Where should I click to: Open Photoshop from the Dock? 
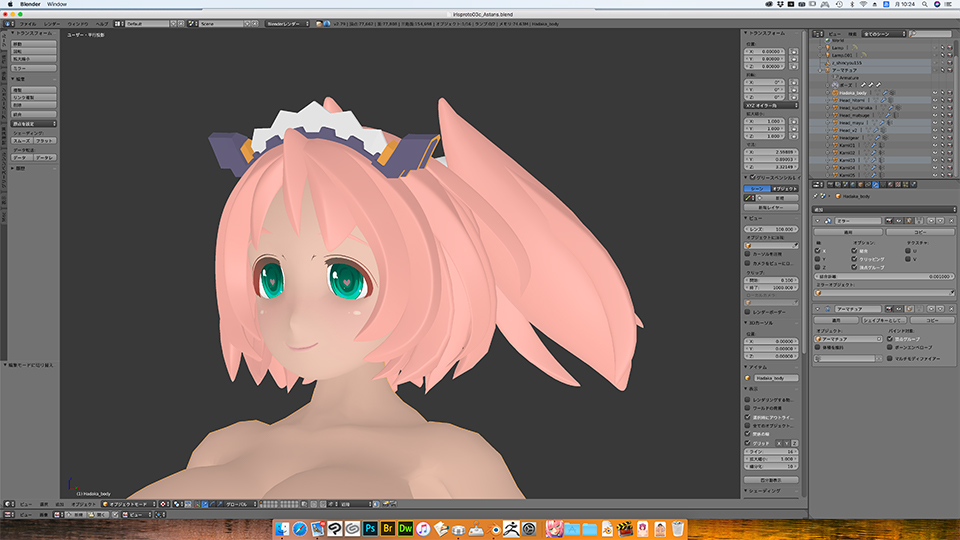(370, 528)
